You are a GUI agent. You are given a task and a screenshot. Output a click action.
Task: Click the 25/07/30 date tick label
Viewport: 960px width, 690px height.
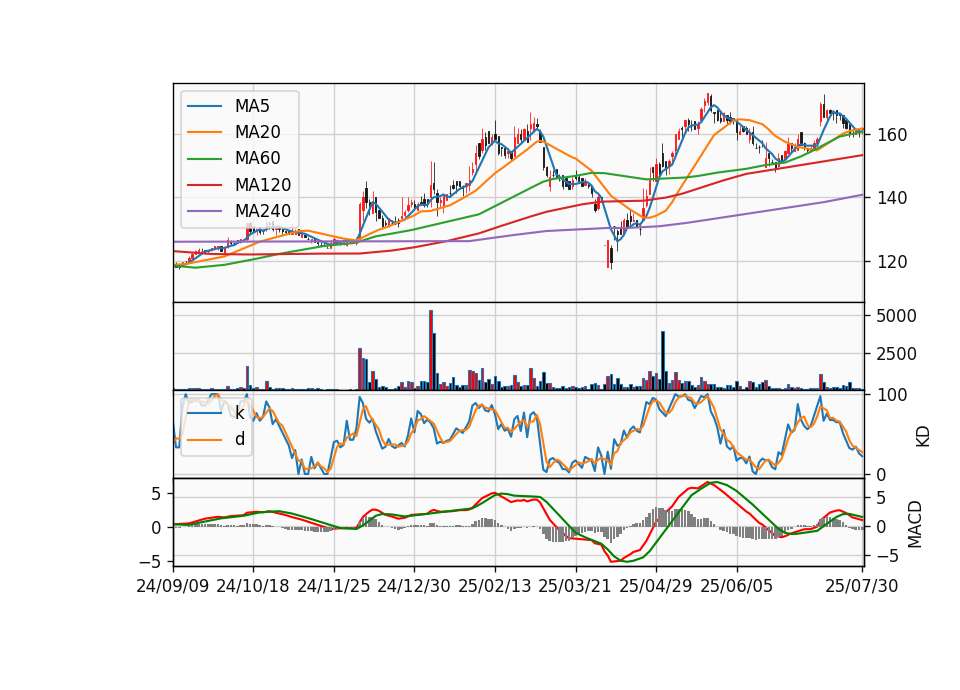tap(862, 586)
